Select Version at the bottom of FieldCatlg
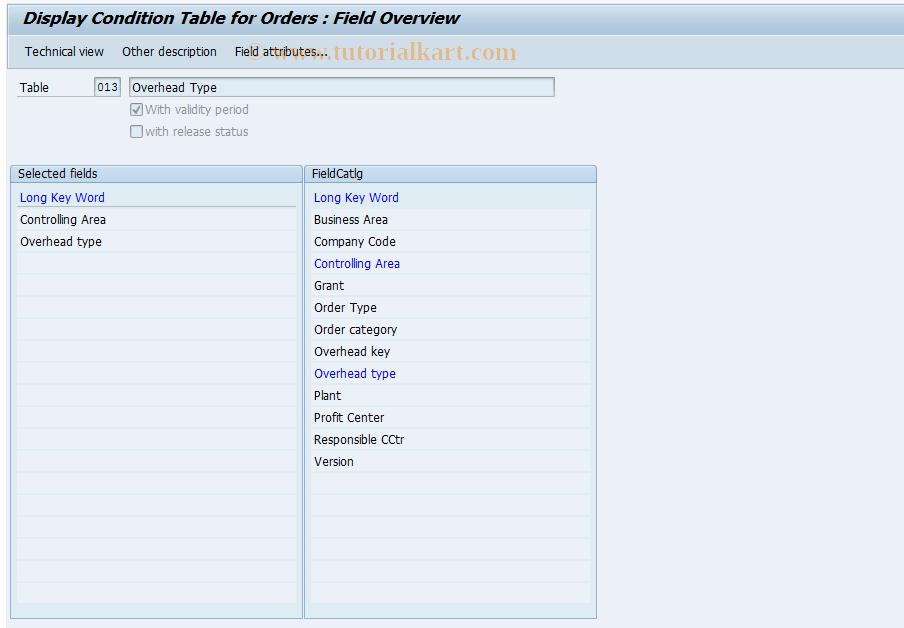Viewport: 904px width, 628px height. click(334, 461)
